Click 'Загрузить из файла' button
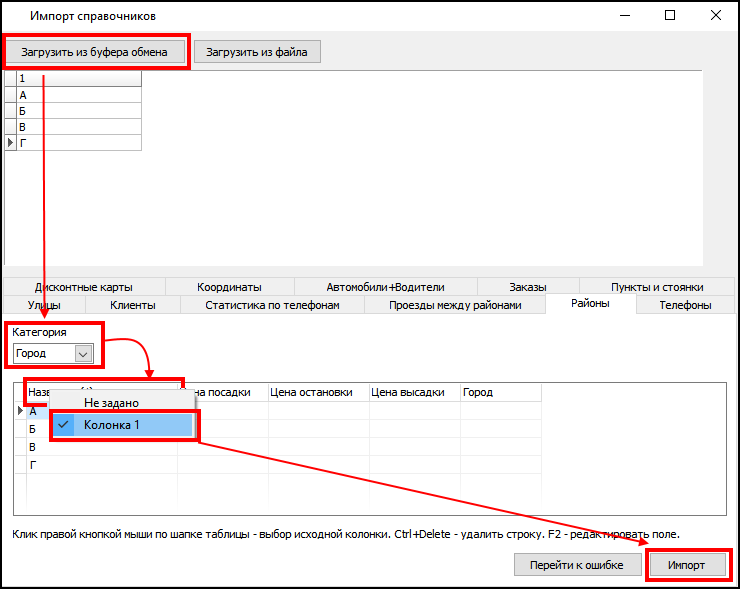This screenshot has height=589, width=740. pyautogui.click(x=257, y=52)
